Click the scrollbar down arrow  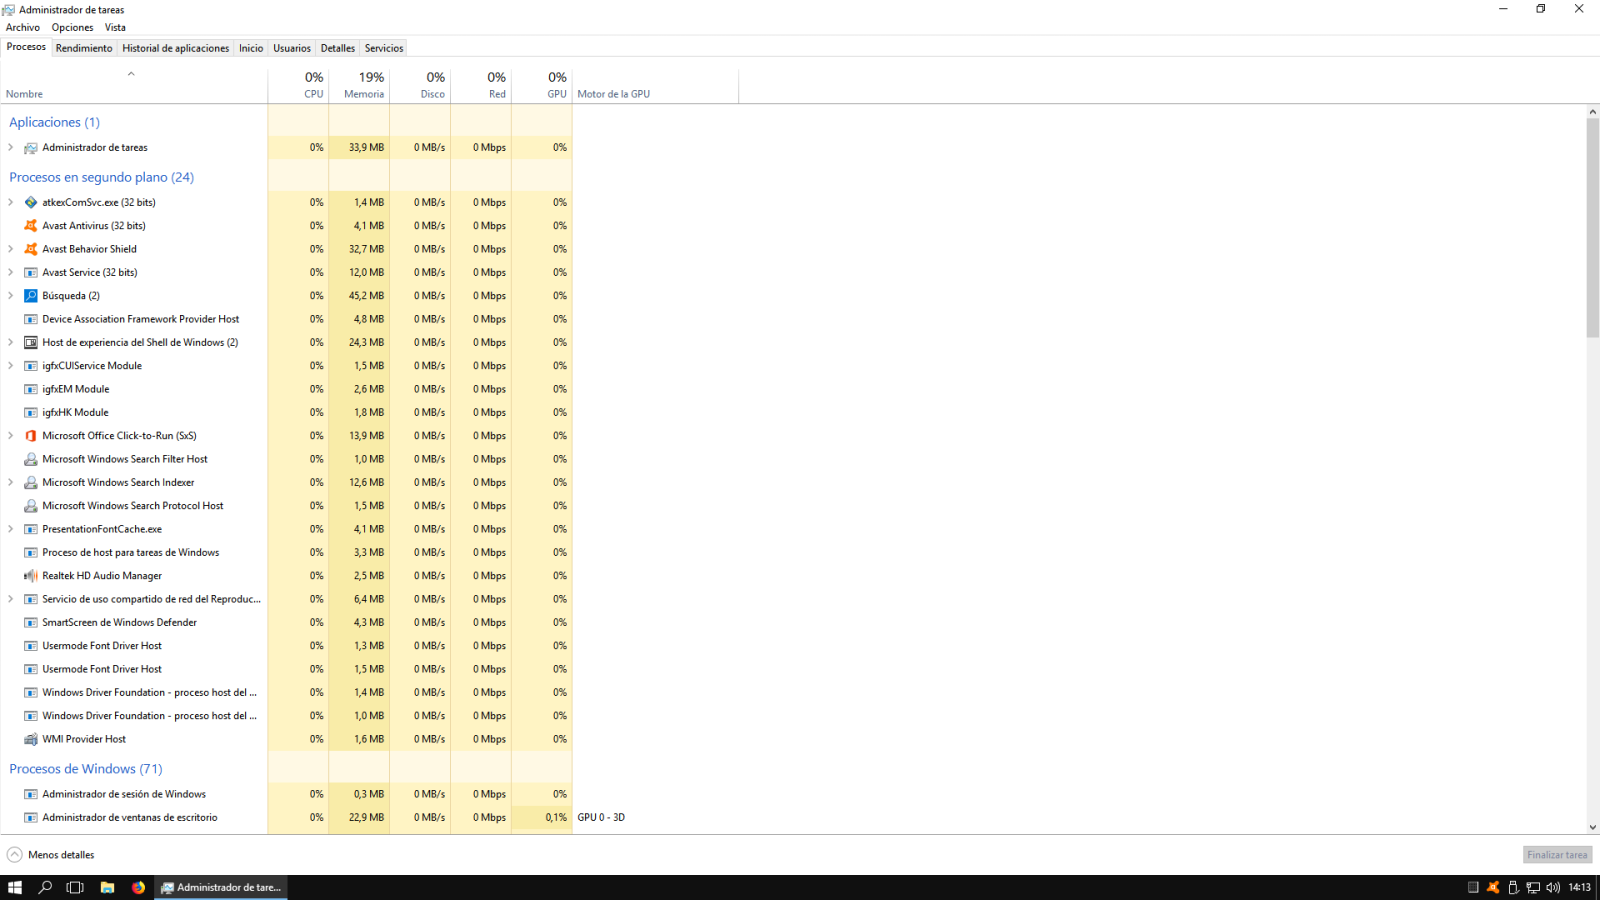point(1592,827)
